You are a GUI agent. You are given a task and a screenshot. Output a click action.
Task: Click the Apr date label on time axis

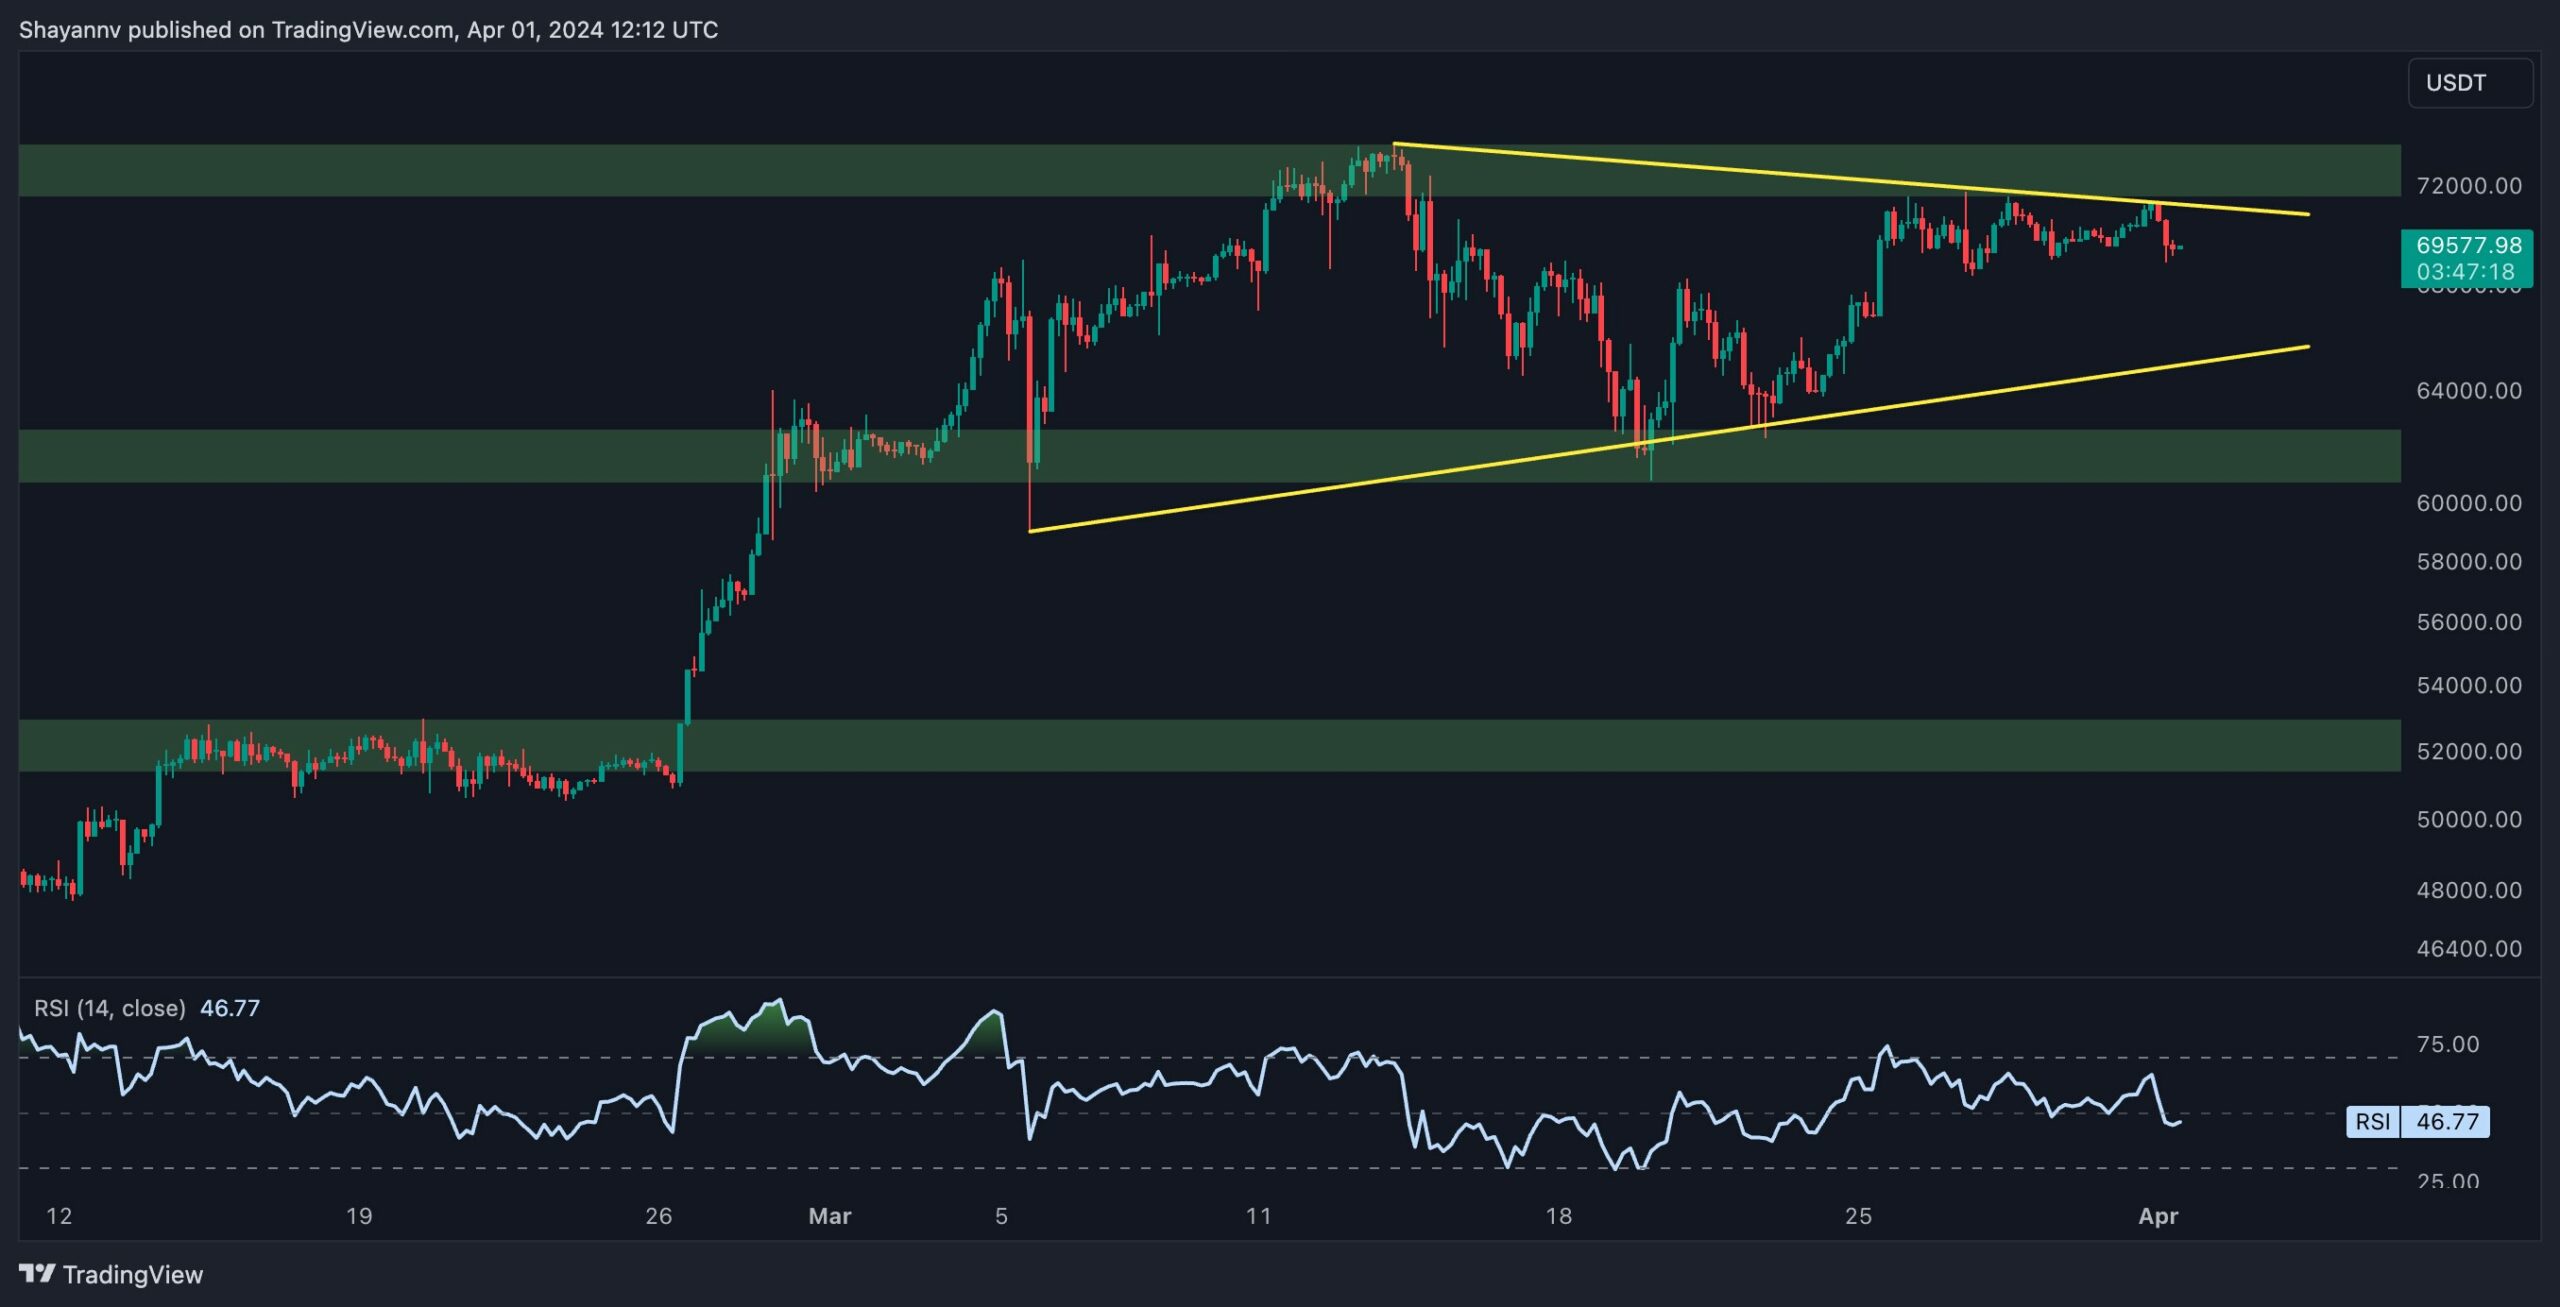point(2157,1216)
